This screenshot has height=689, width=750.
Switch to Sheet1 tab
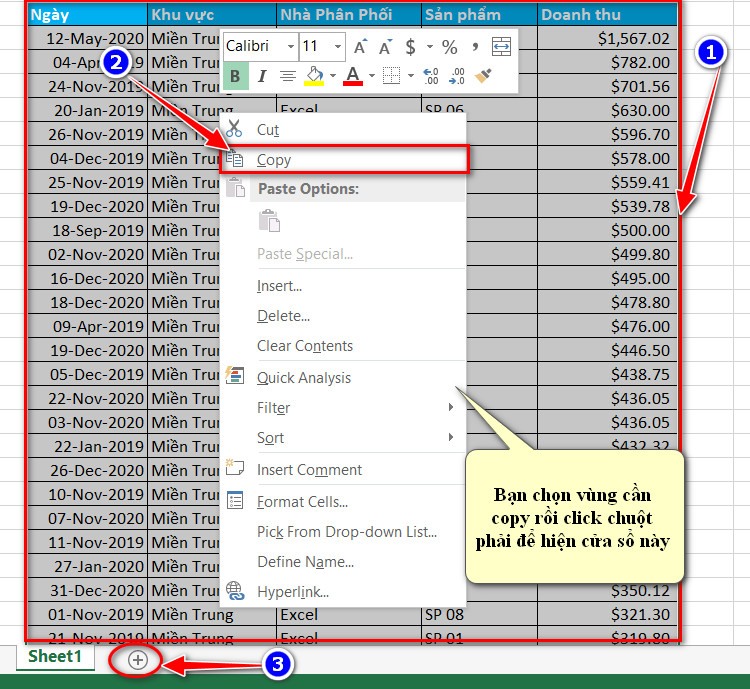55,656
